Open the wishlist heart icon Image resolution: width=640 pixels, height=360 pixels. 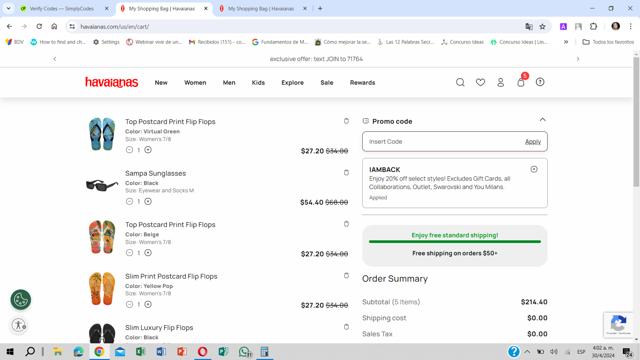pyautogui.click(x=480, y=82)
